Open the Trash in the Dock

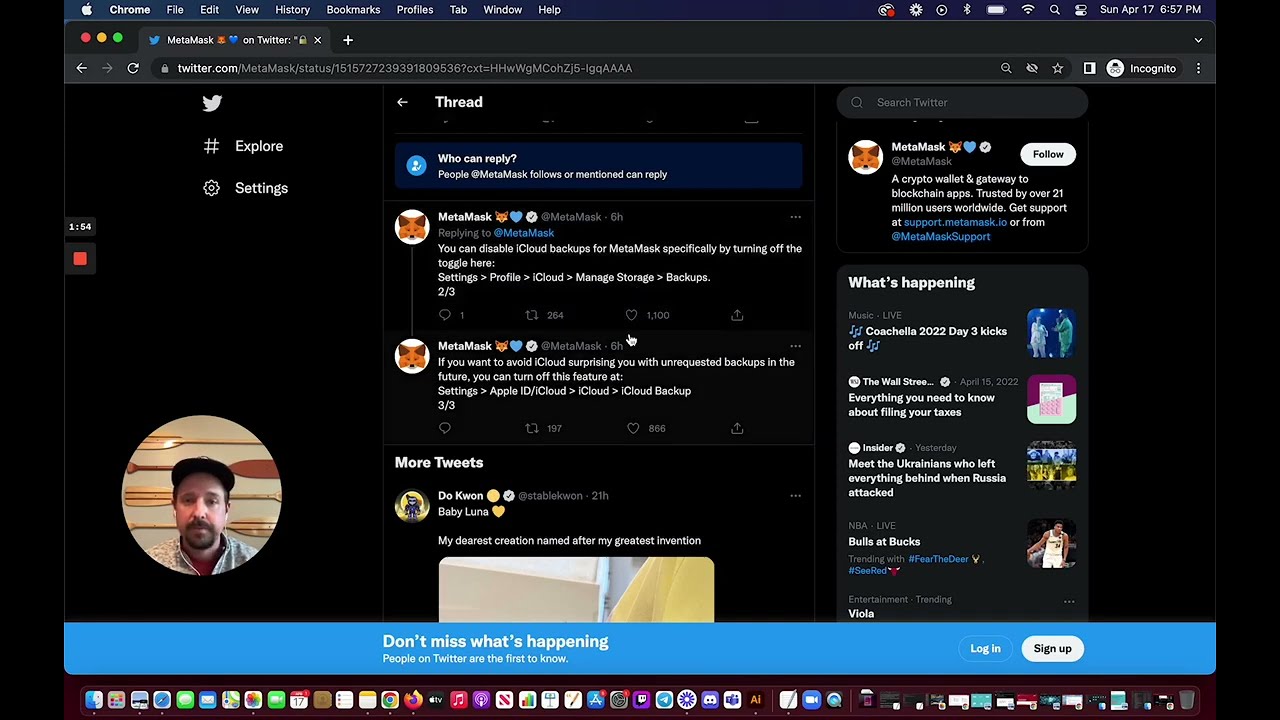1187,700
